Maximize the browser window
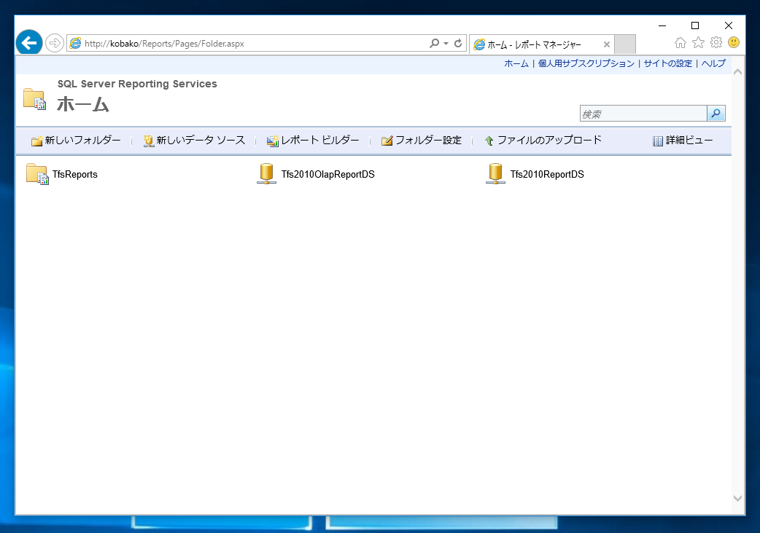 695,25
